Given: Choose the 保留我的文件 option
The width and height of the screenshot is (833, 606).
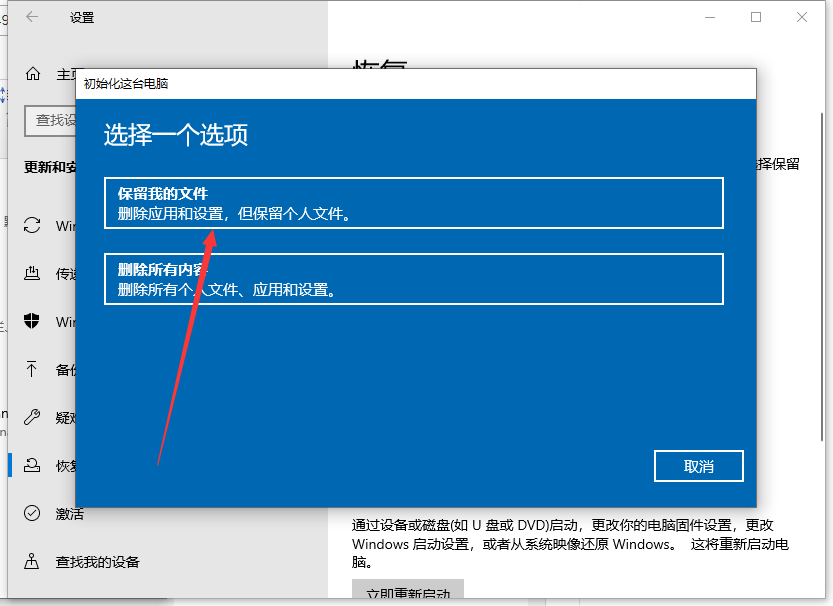Looking at the screenshot, I should (x=413, y=203).
